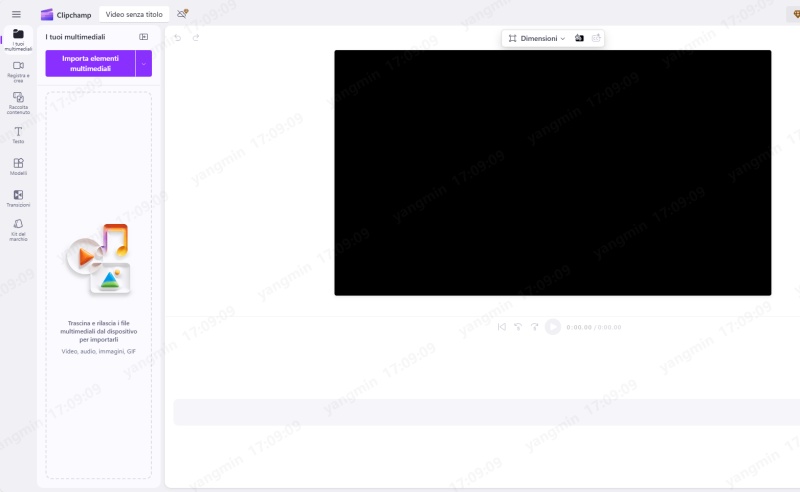Click the premium diamond icon
The image size is (800, 492).
(795, 14)
